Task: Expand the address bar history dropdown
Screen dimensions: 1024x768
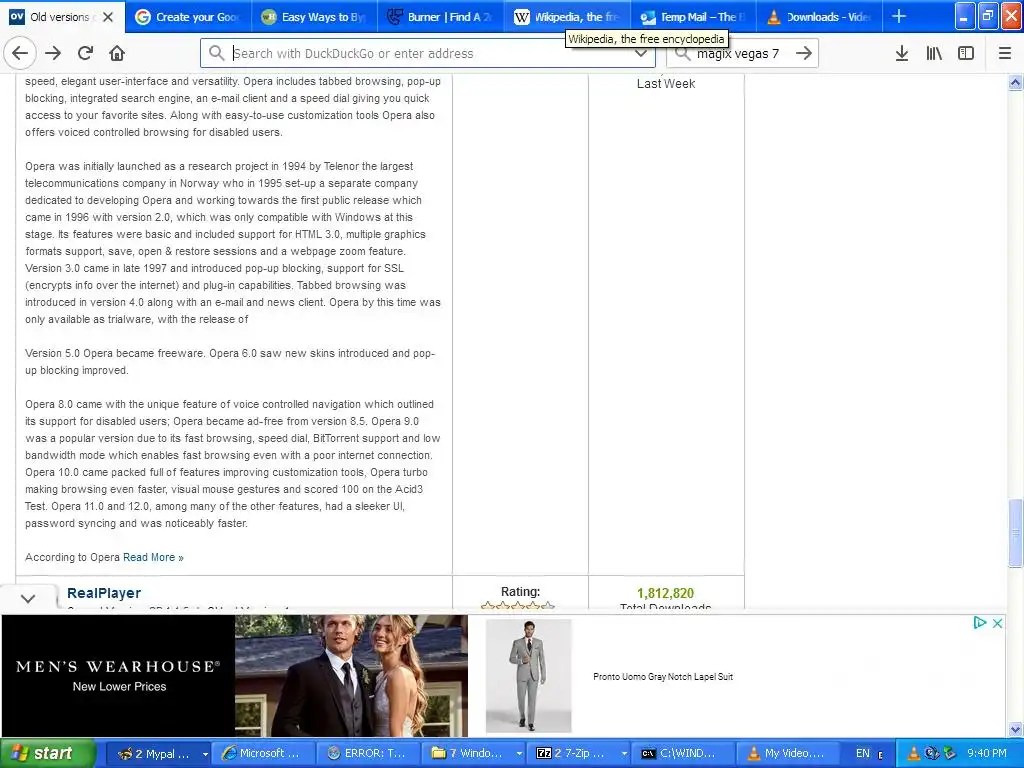Action: pyautogui.click(x=641, y=54)
